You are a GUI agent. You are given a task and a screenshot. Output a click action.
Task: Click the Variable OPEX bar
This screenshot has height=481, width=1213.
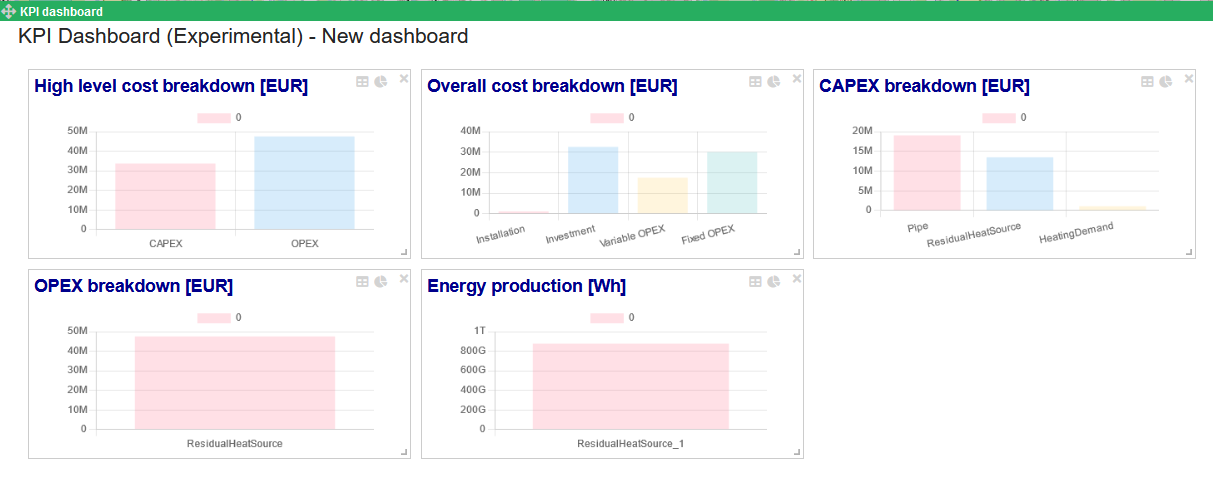[x=662, y=195]
